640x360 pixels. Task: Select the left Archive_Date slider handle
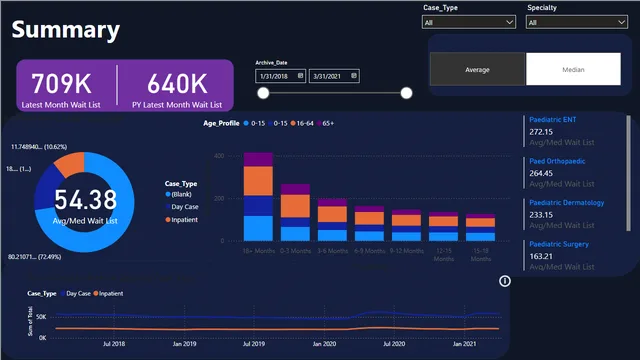(x=263, y=93)
